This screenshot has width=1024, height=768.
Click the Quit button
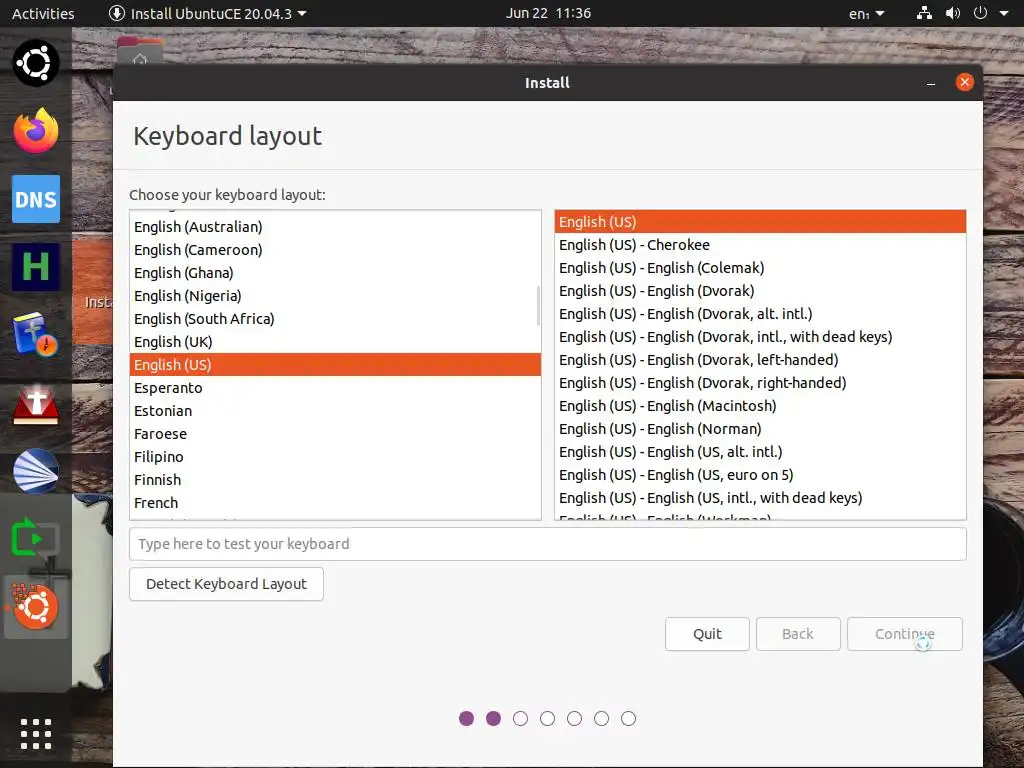(x=707, y=634)
